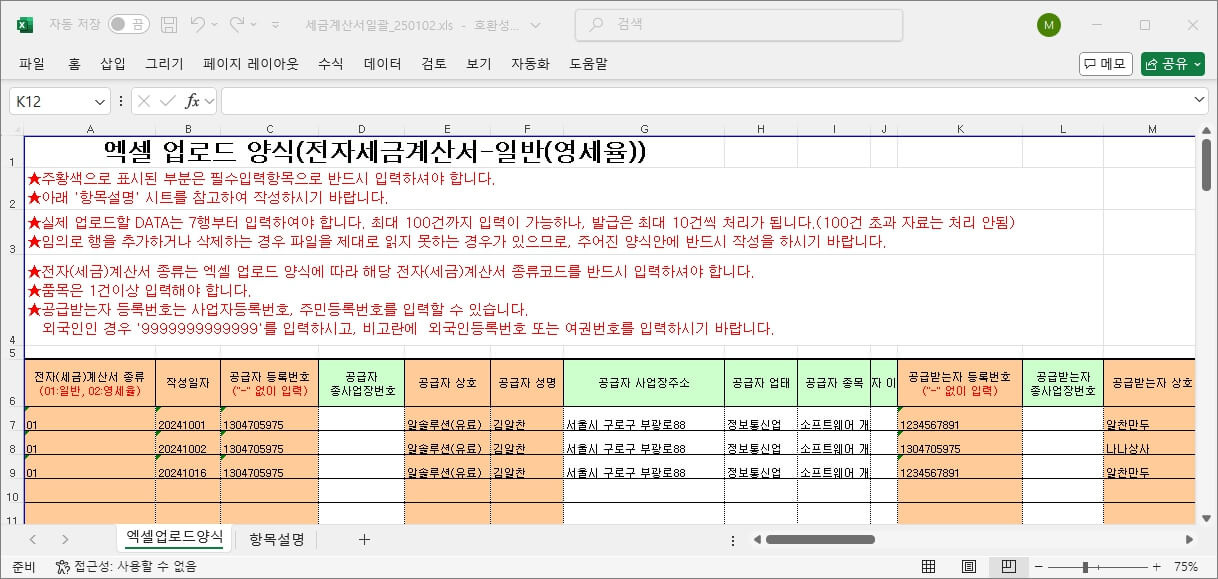
Task: Select column header K
Action: 960,129
